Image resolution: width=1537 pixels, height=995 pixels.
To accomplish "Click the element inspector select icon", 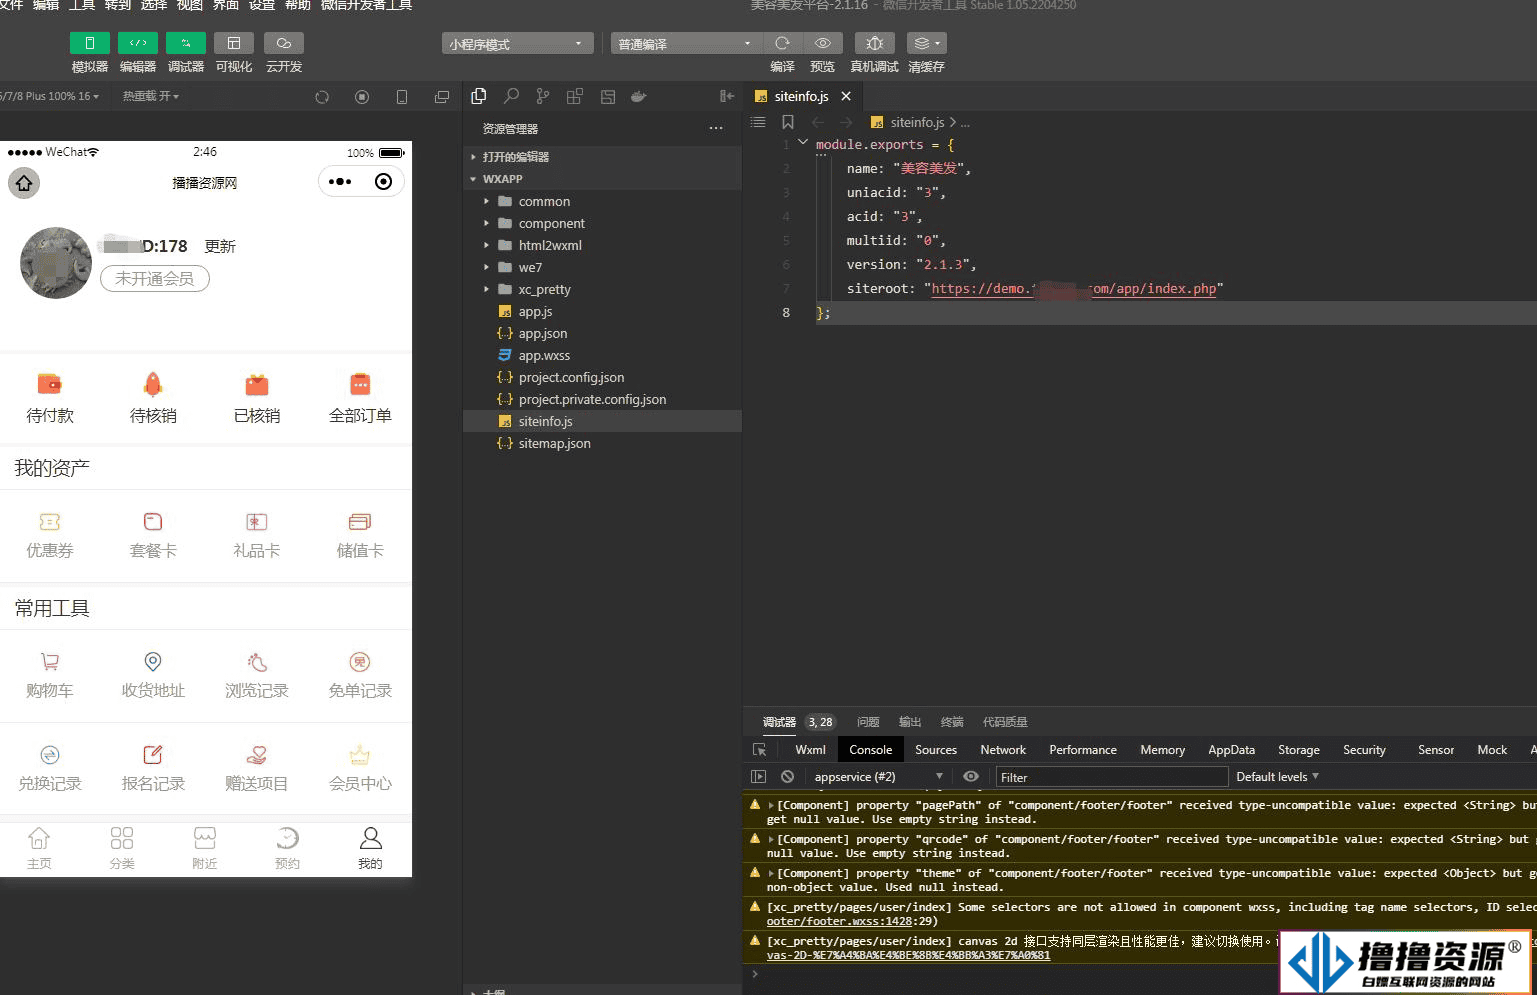I will point(760,750).
